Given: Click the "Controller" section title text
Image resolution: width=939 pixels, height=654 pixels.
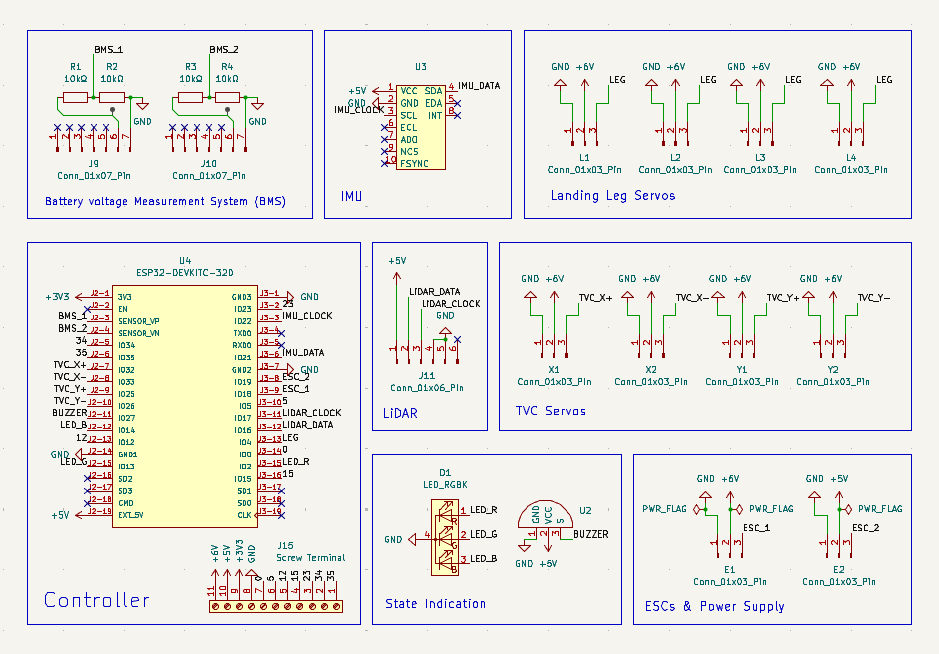Looking at the screenshot, I should [96, 600].
